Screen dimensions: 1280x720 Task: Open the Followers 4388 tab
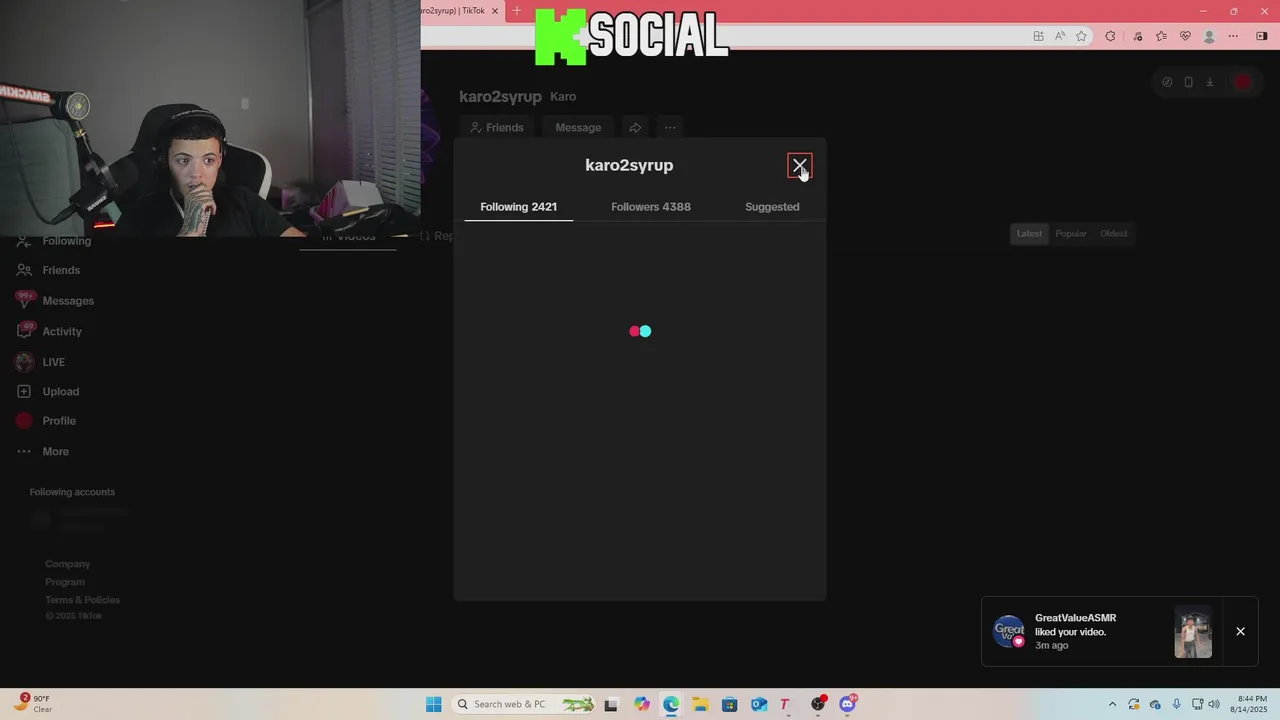(x=651, y=207)
